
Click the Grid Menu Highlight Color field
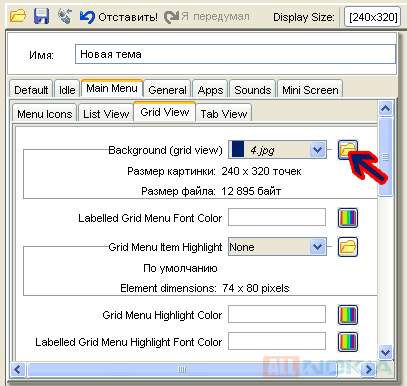[277, 314]
